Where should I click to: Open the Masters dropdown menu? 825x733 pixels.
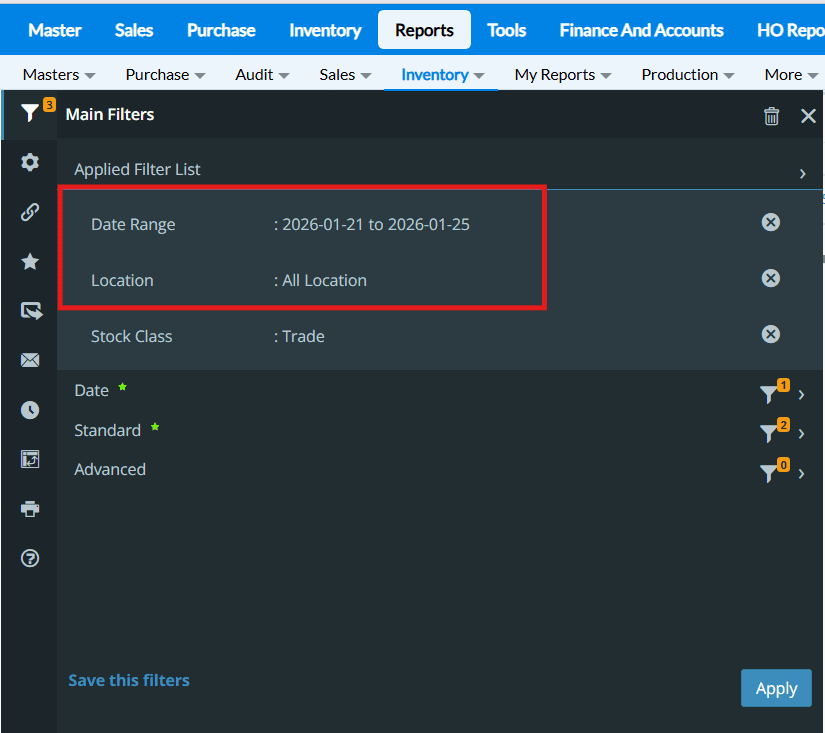click(59, 75)
